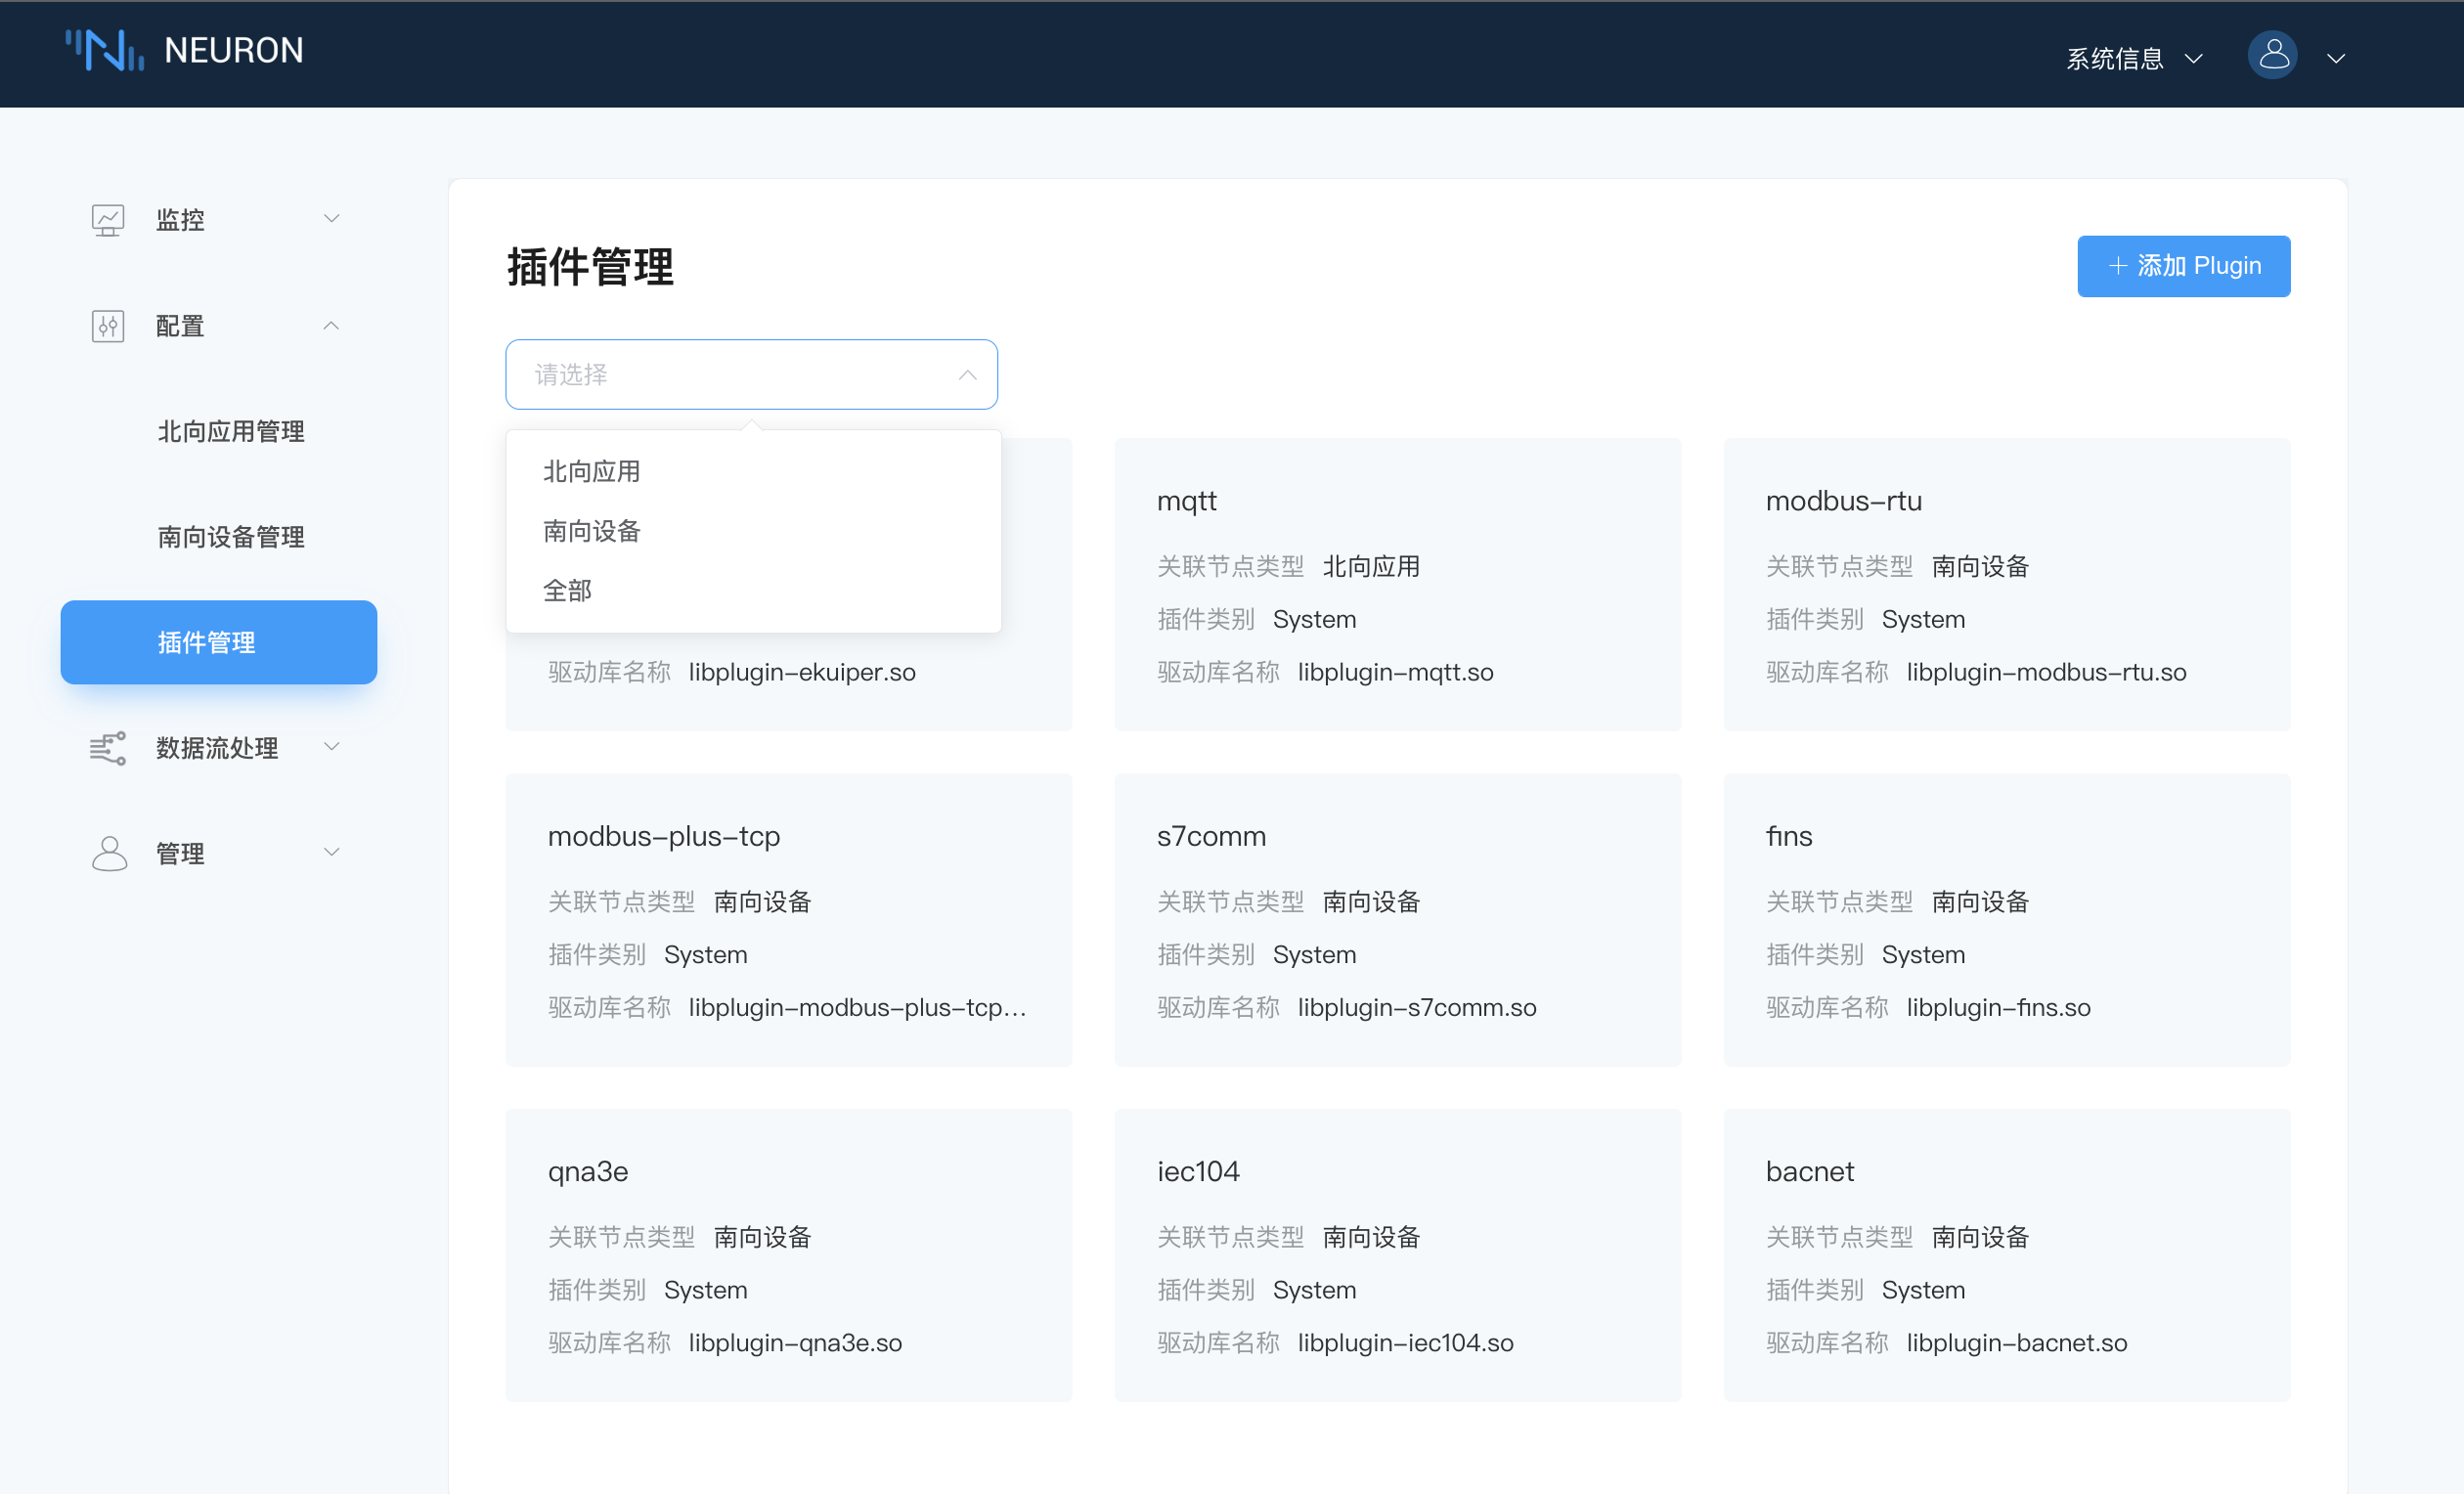Viewport: 2464px width, 1494px height.
Task: Click 南向设备 node type in modbus-rtu card
Action: 1980,566
